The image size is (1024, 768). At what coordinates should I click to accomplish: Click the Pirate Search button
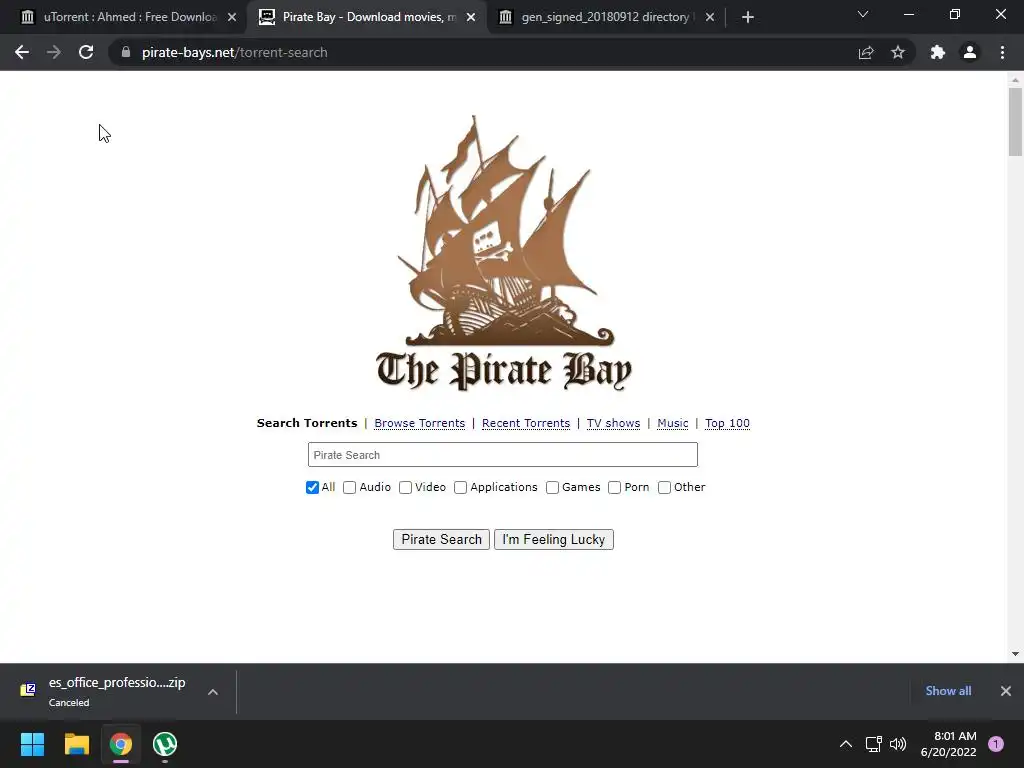[441, 539]
